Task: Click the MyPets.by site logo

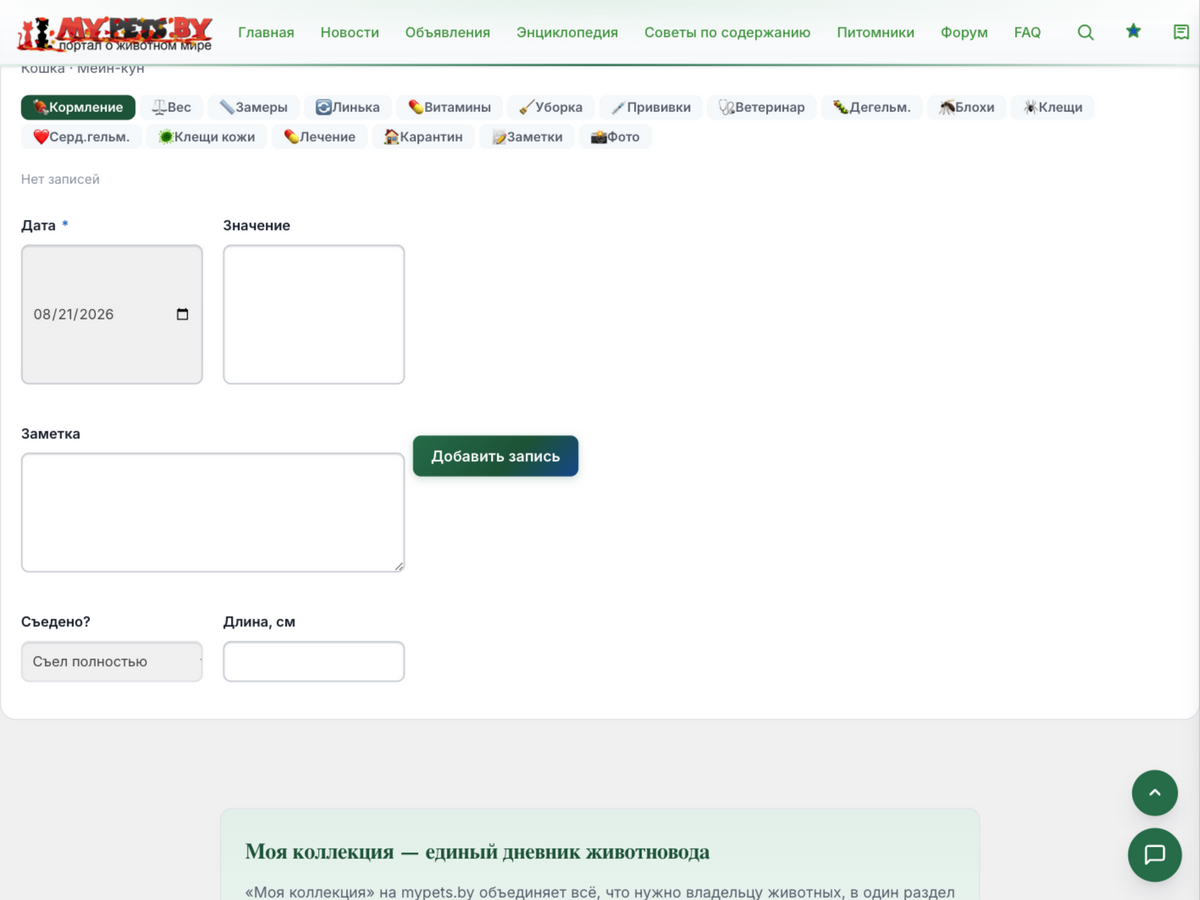Action: point(115,33)
